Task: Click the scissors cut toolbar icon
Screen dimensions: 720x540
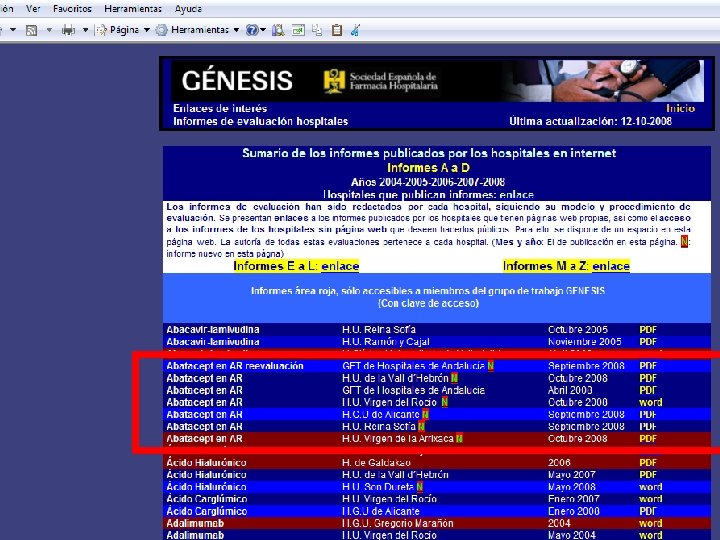Action: pos(355,30)
